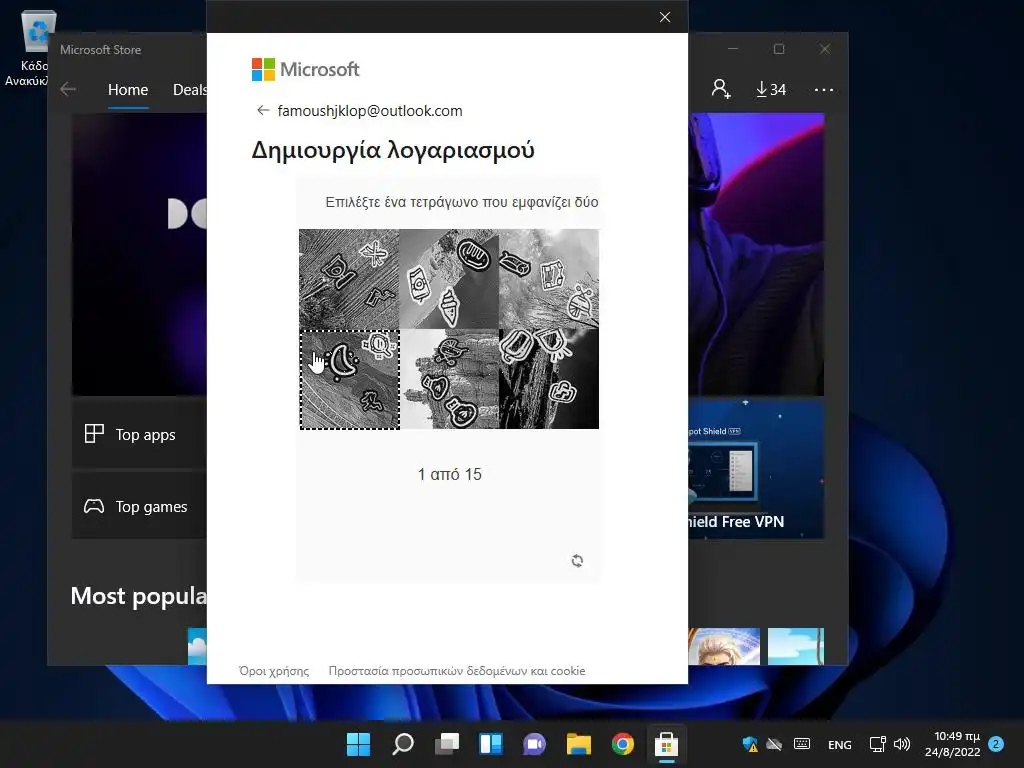The height and width of the screenshot is (768, 1024).
Task: Change input language ENG
Action: (x=839, y=744)
